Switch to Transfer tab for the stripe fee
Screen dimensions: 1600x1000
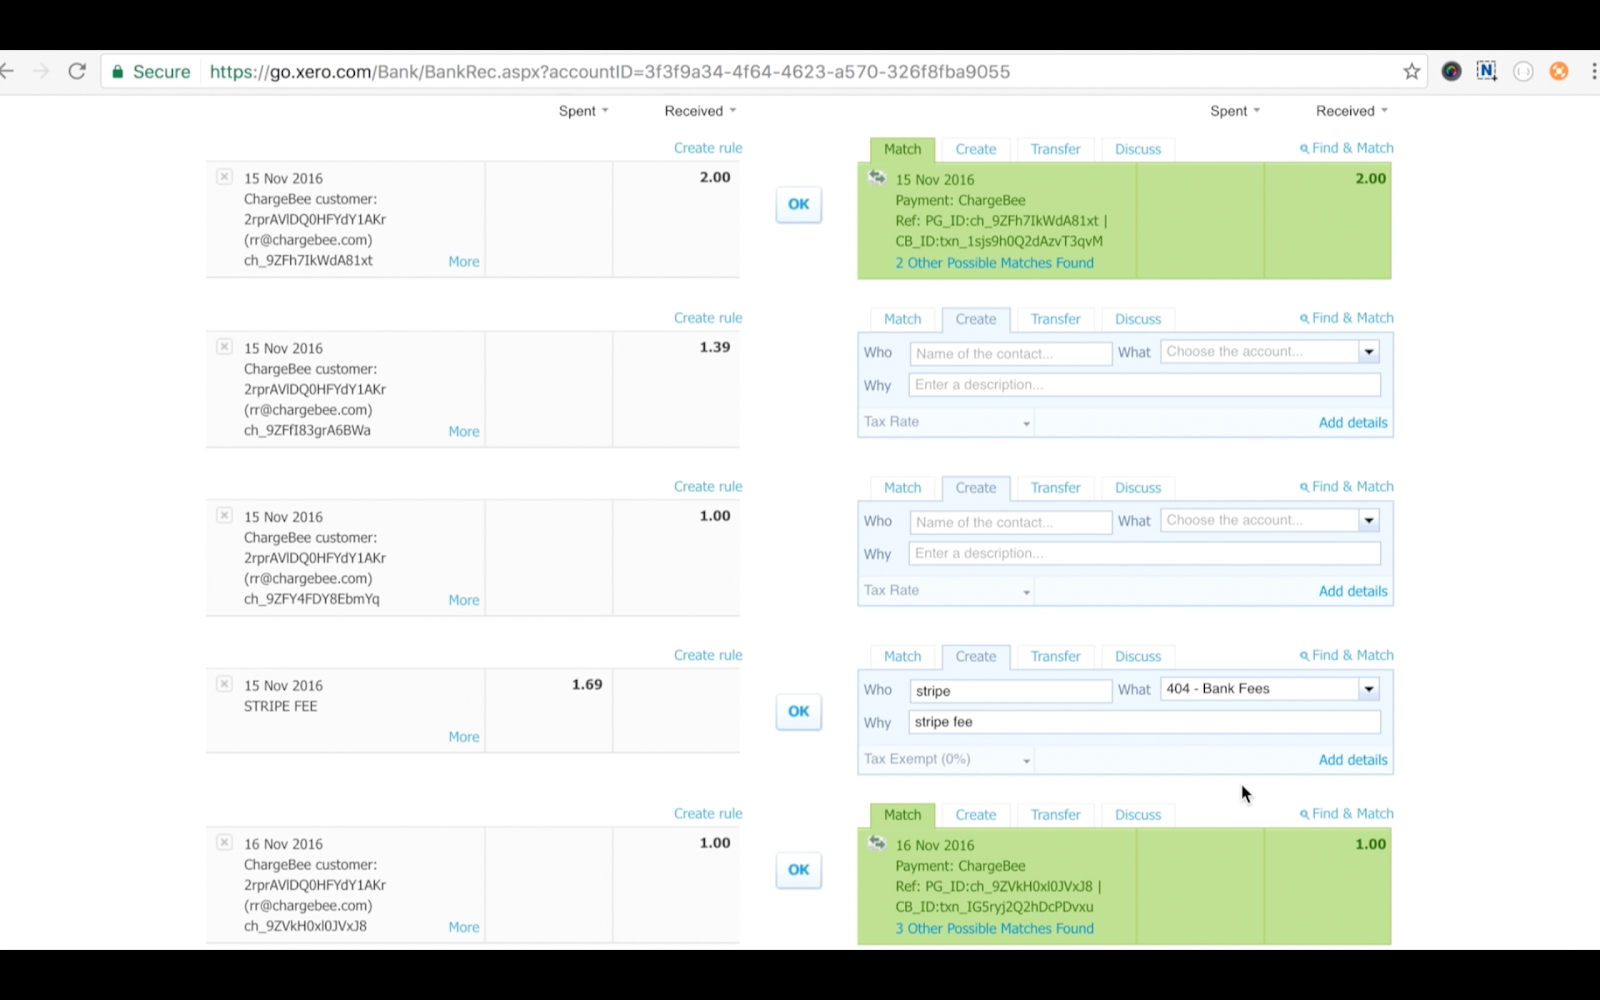coord(1055,656)
